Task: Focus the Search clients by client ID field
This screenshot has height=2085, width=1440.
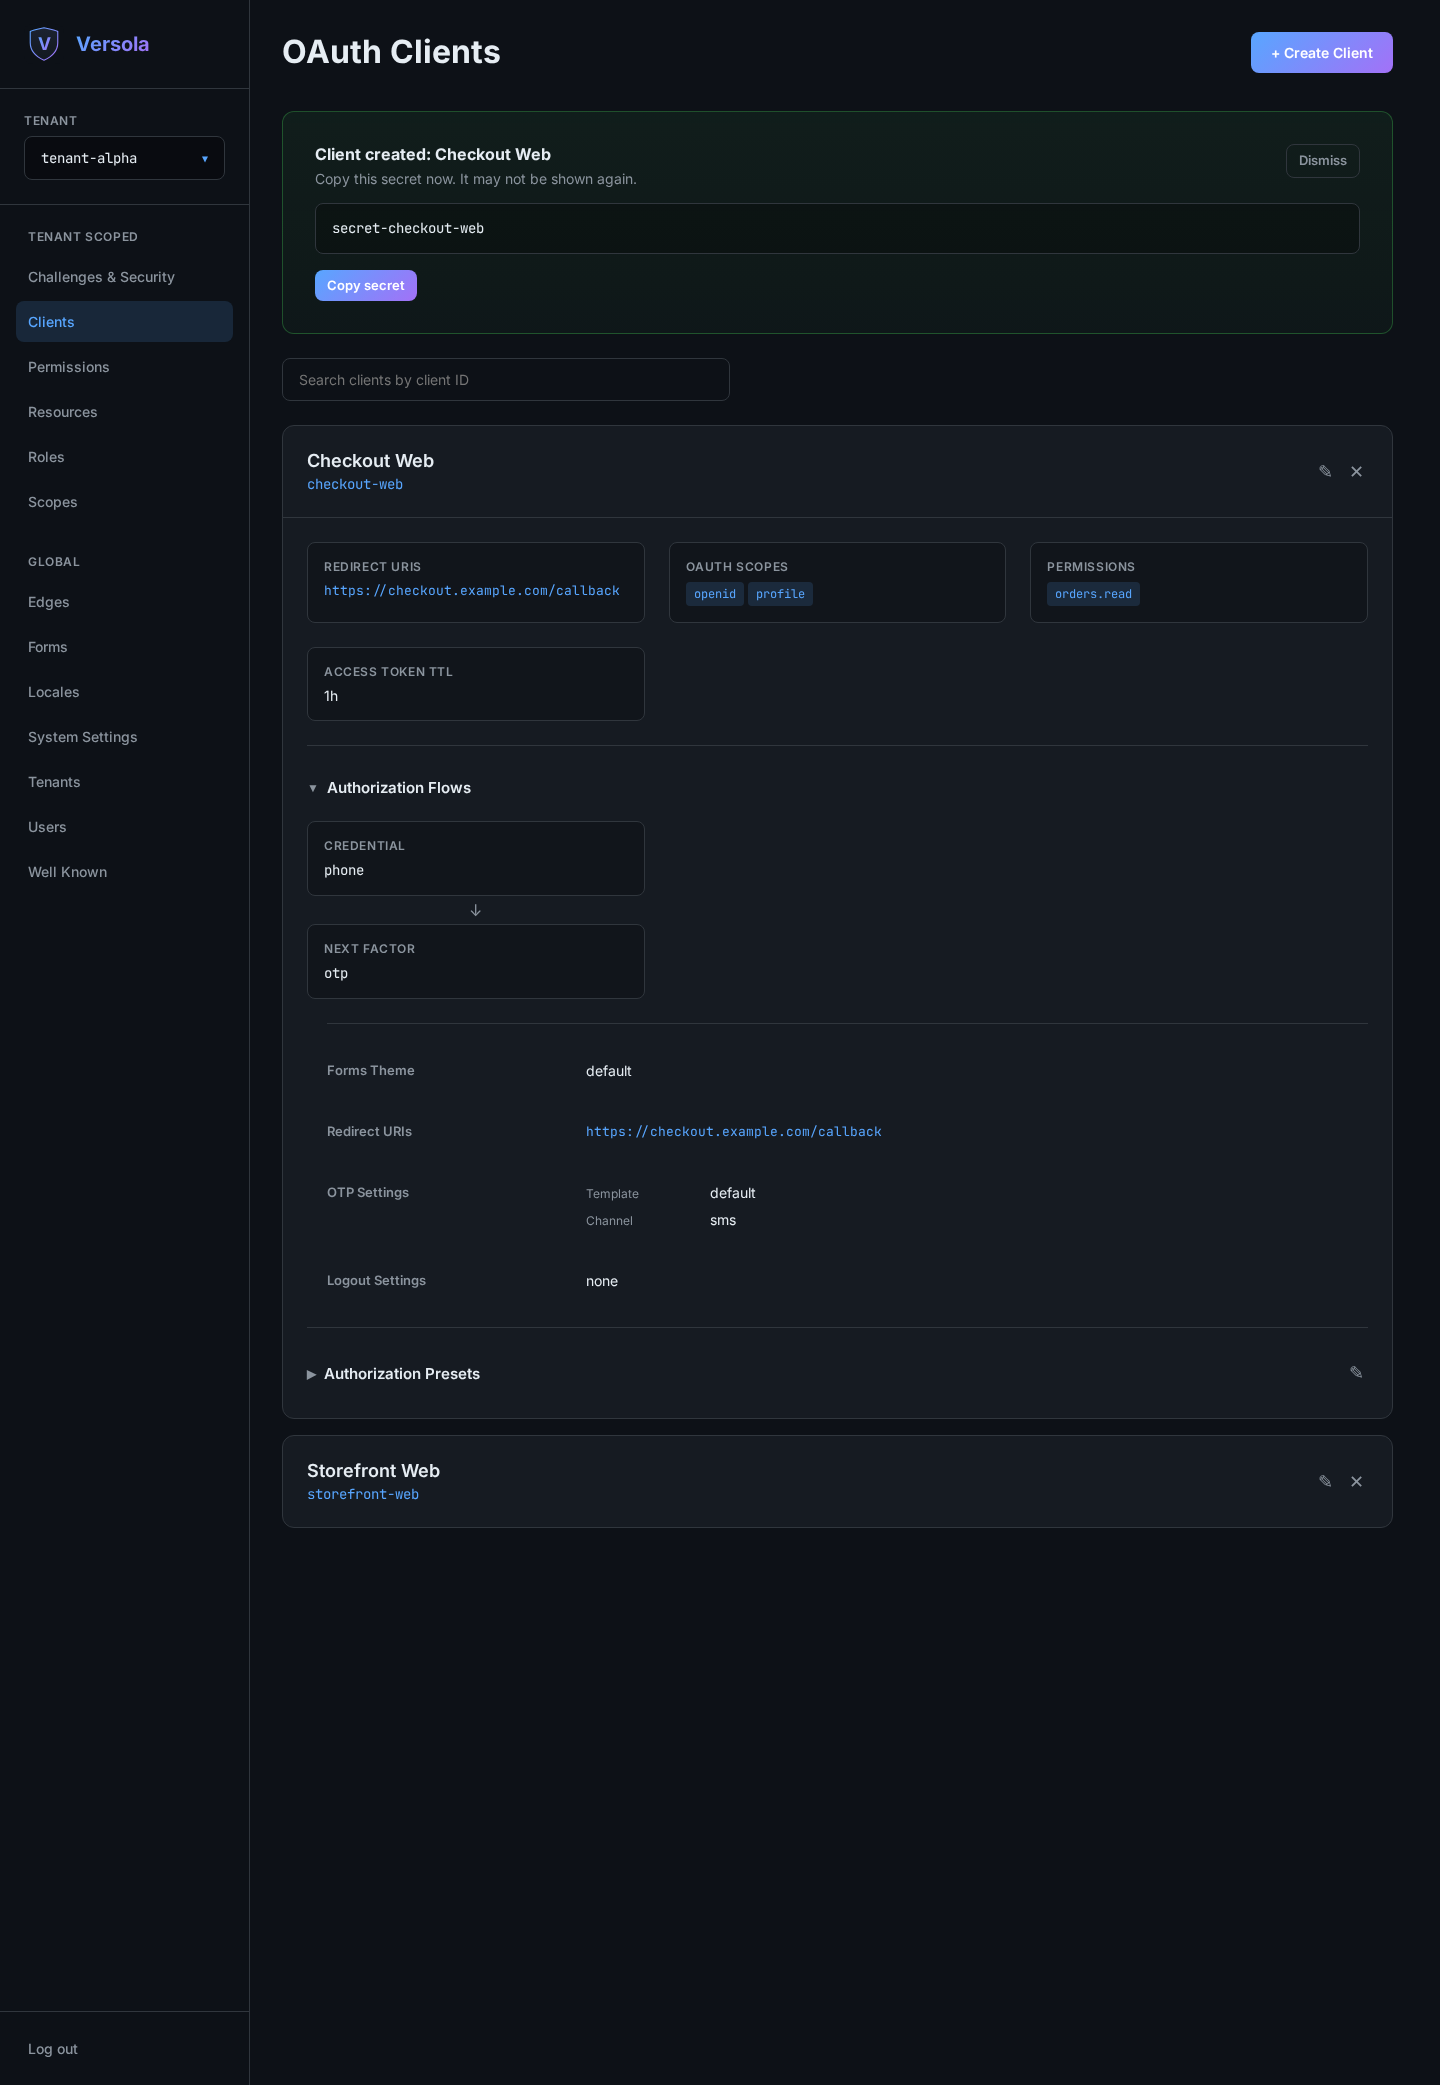Action: click(x=506, y=380)
